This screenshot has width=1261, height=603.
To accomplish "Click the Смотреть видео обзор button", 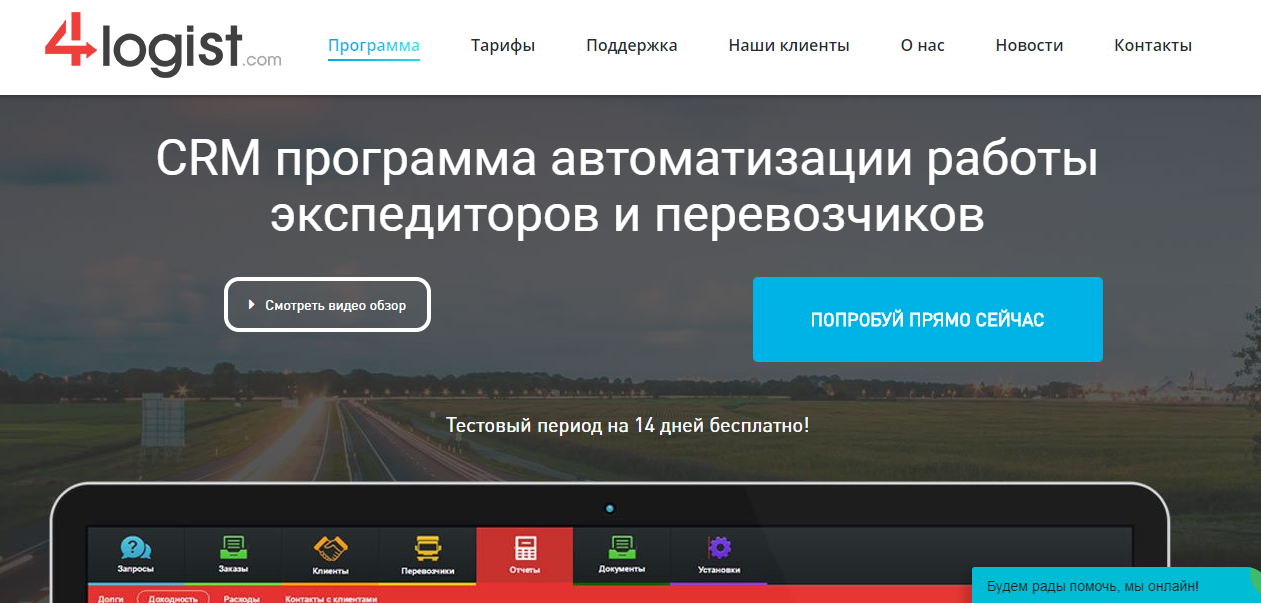I will coord(327,305).
